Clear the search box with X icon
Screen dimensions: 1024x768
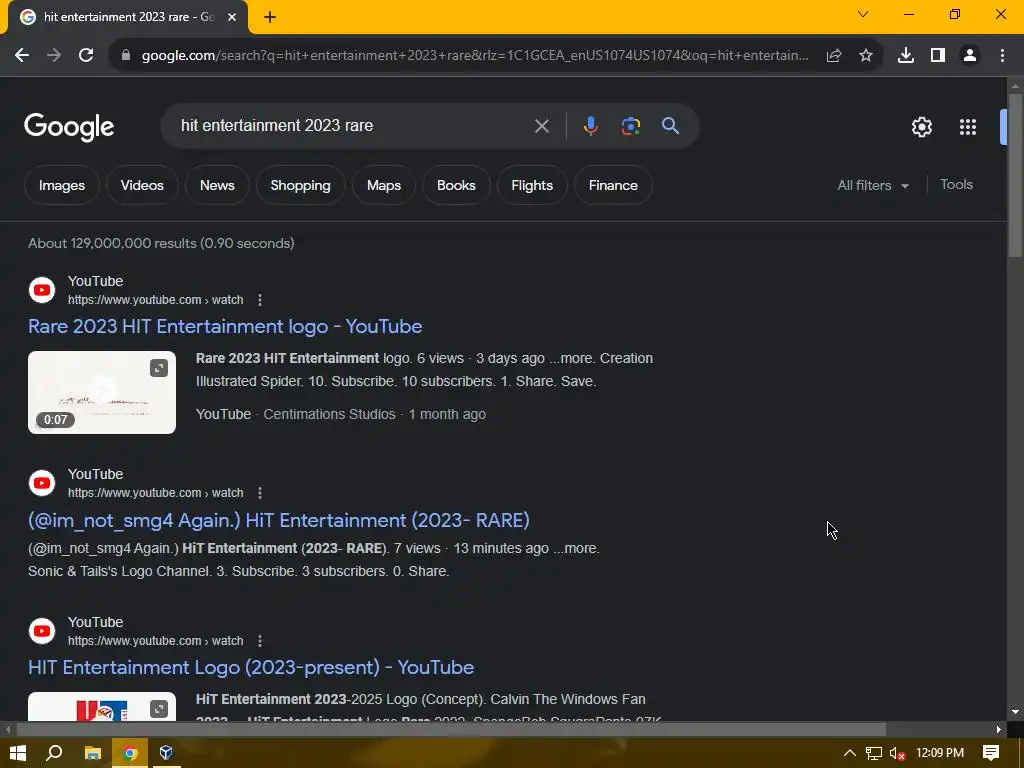click(x=541, y=126)
